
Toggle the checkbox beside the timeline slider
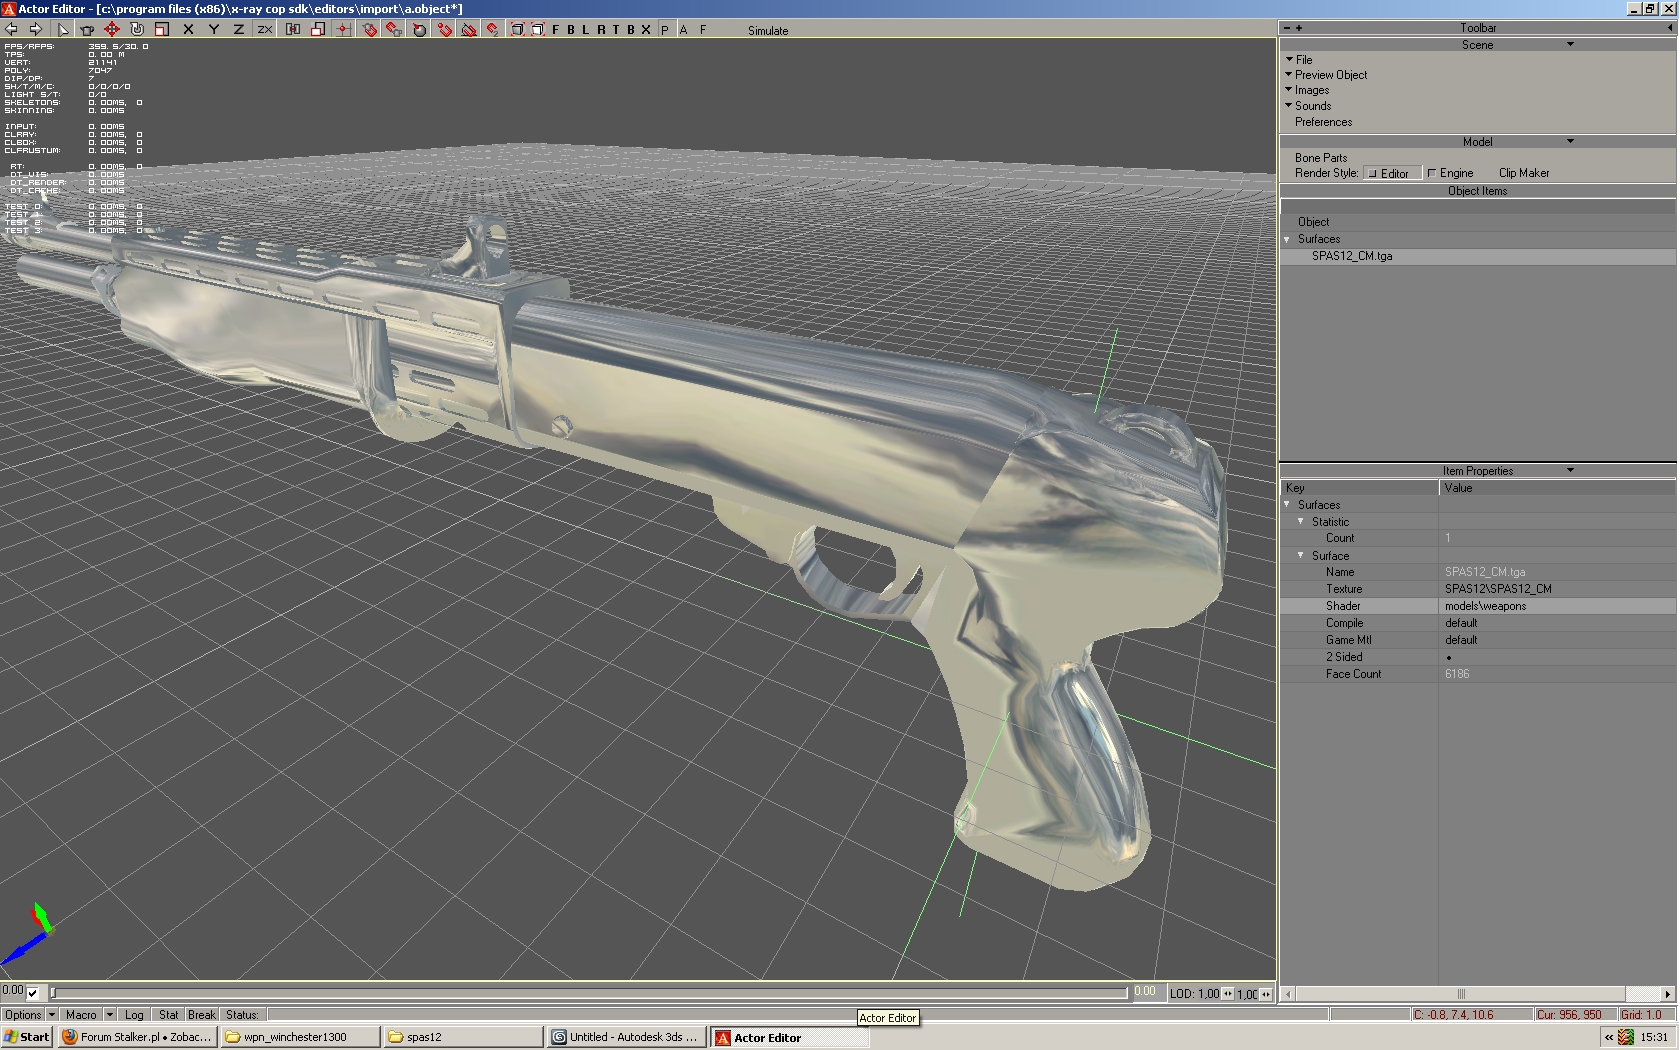click(33, 993)
